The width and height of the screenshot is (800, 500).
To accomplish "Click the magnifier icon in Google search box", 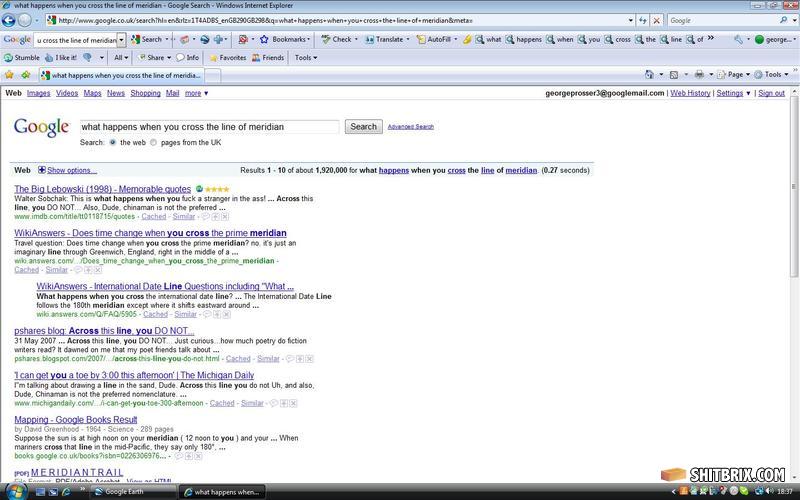I will pyautogui.click(x=784, y=20).
